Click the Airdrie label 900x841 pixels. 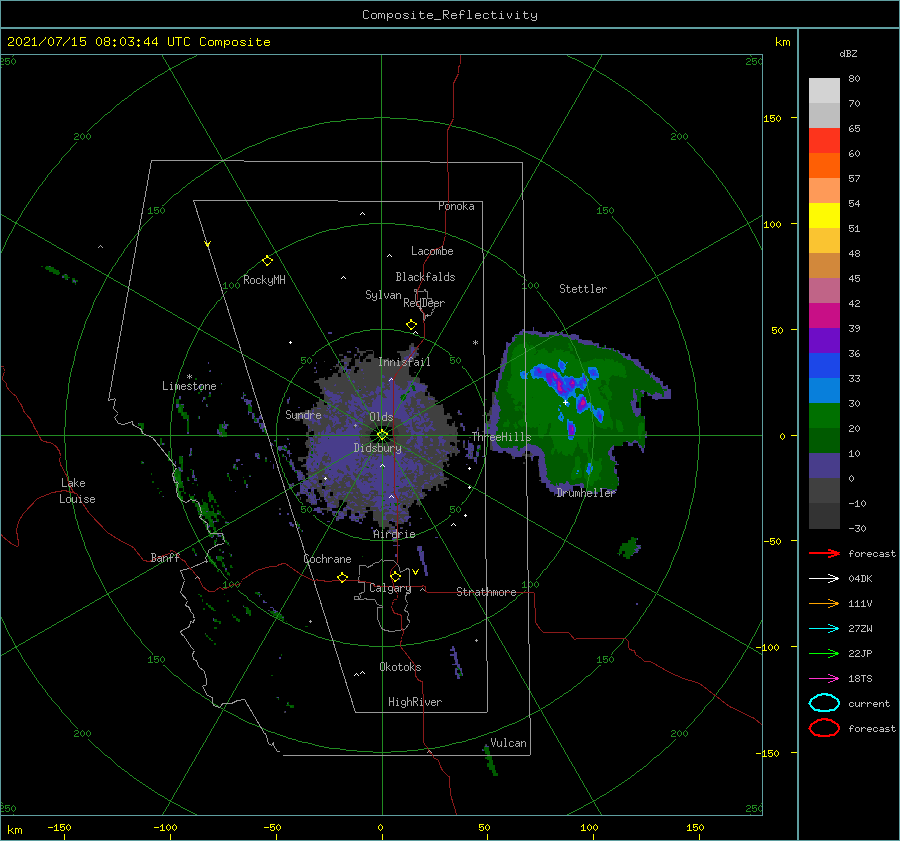click(x=394, y=534)
